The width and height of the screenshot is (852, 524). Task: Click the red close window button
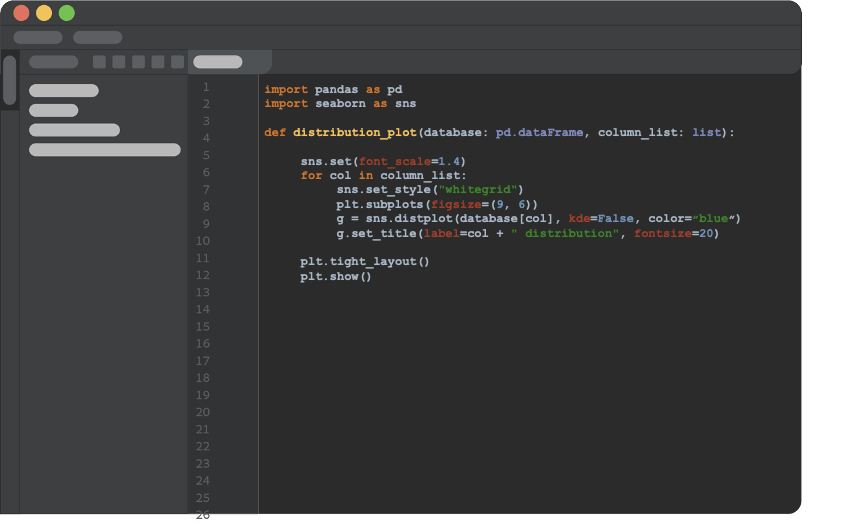21,13
